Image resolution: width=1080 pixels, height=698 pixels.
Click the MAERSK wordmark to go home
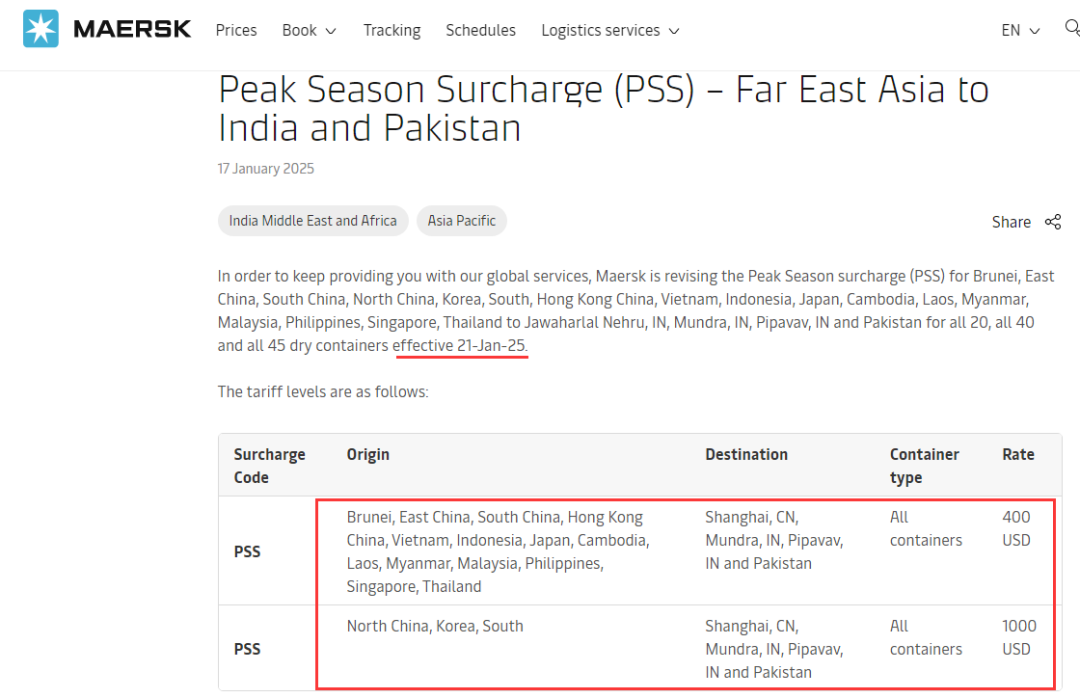pos(132,29)
